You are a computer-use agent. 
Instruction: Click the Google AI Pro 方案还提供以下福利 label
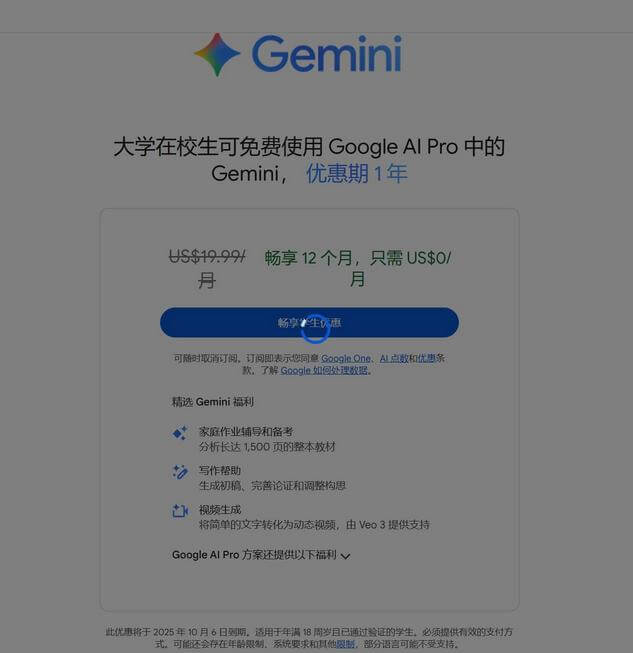point(254,555)
